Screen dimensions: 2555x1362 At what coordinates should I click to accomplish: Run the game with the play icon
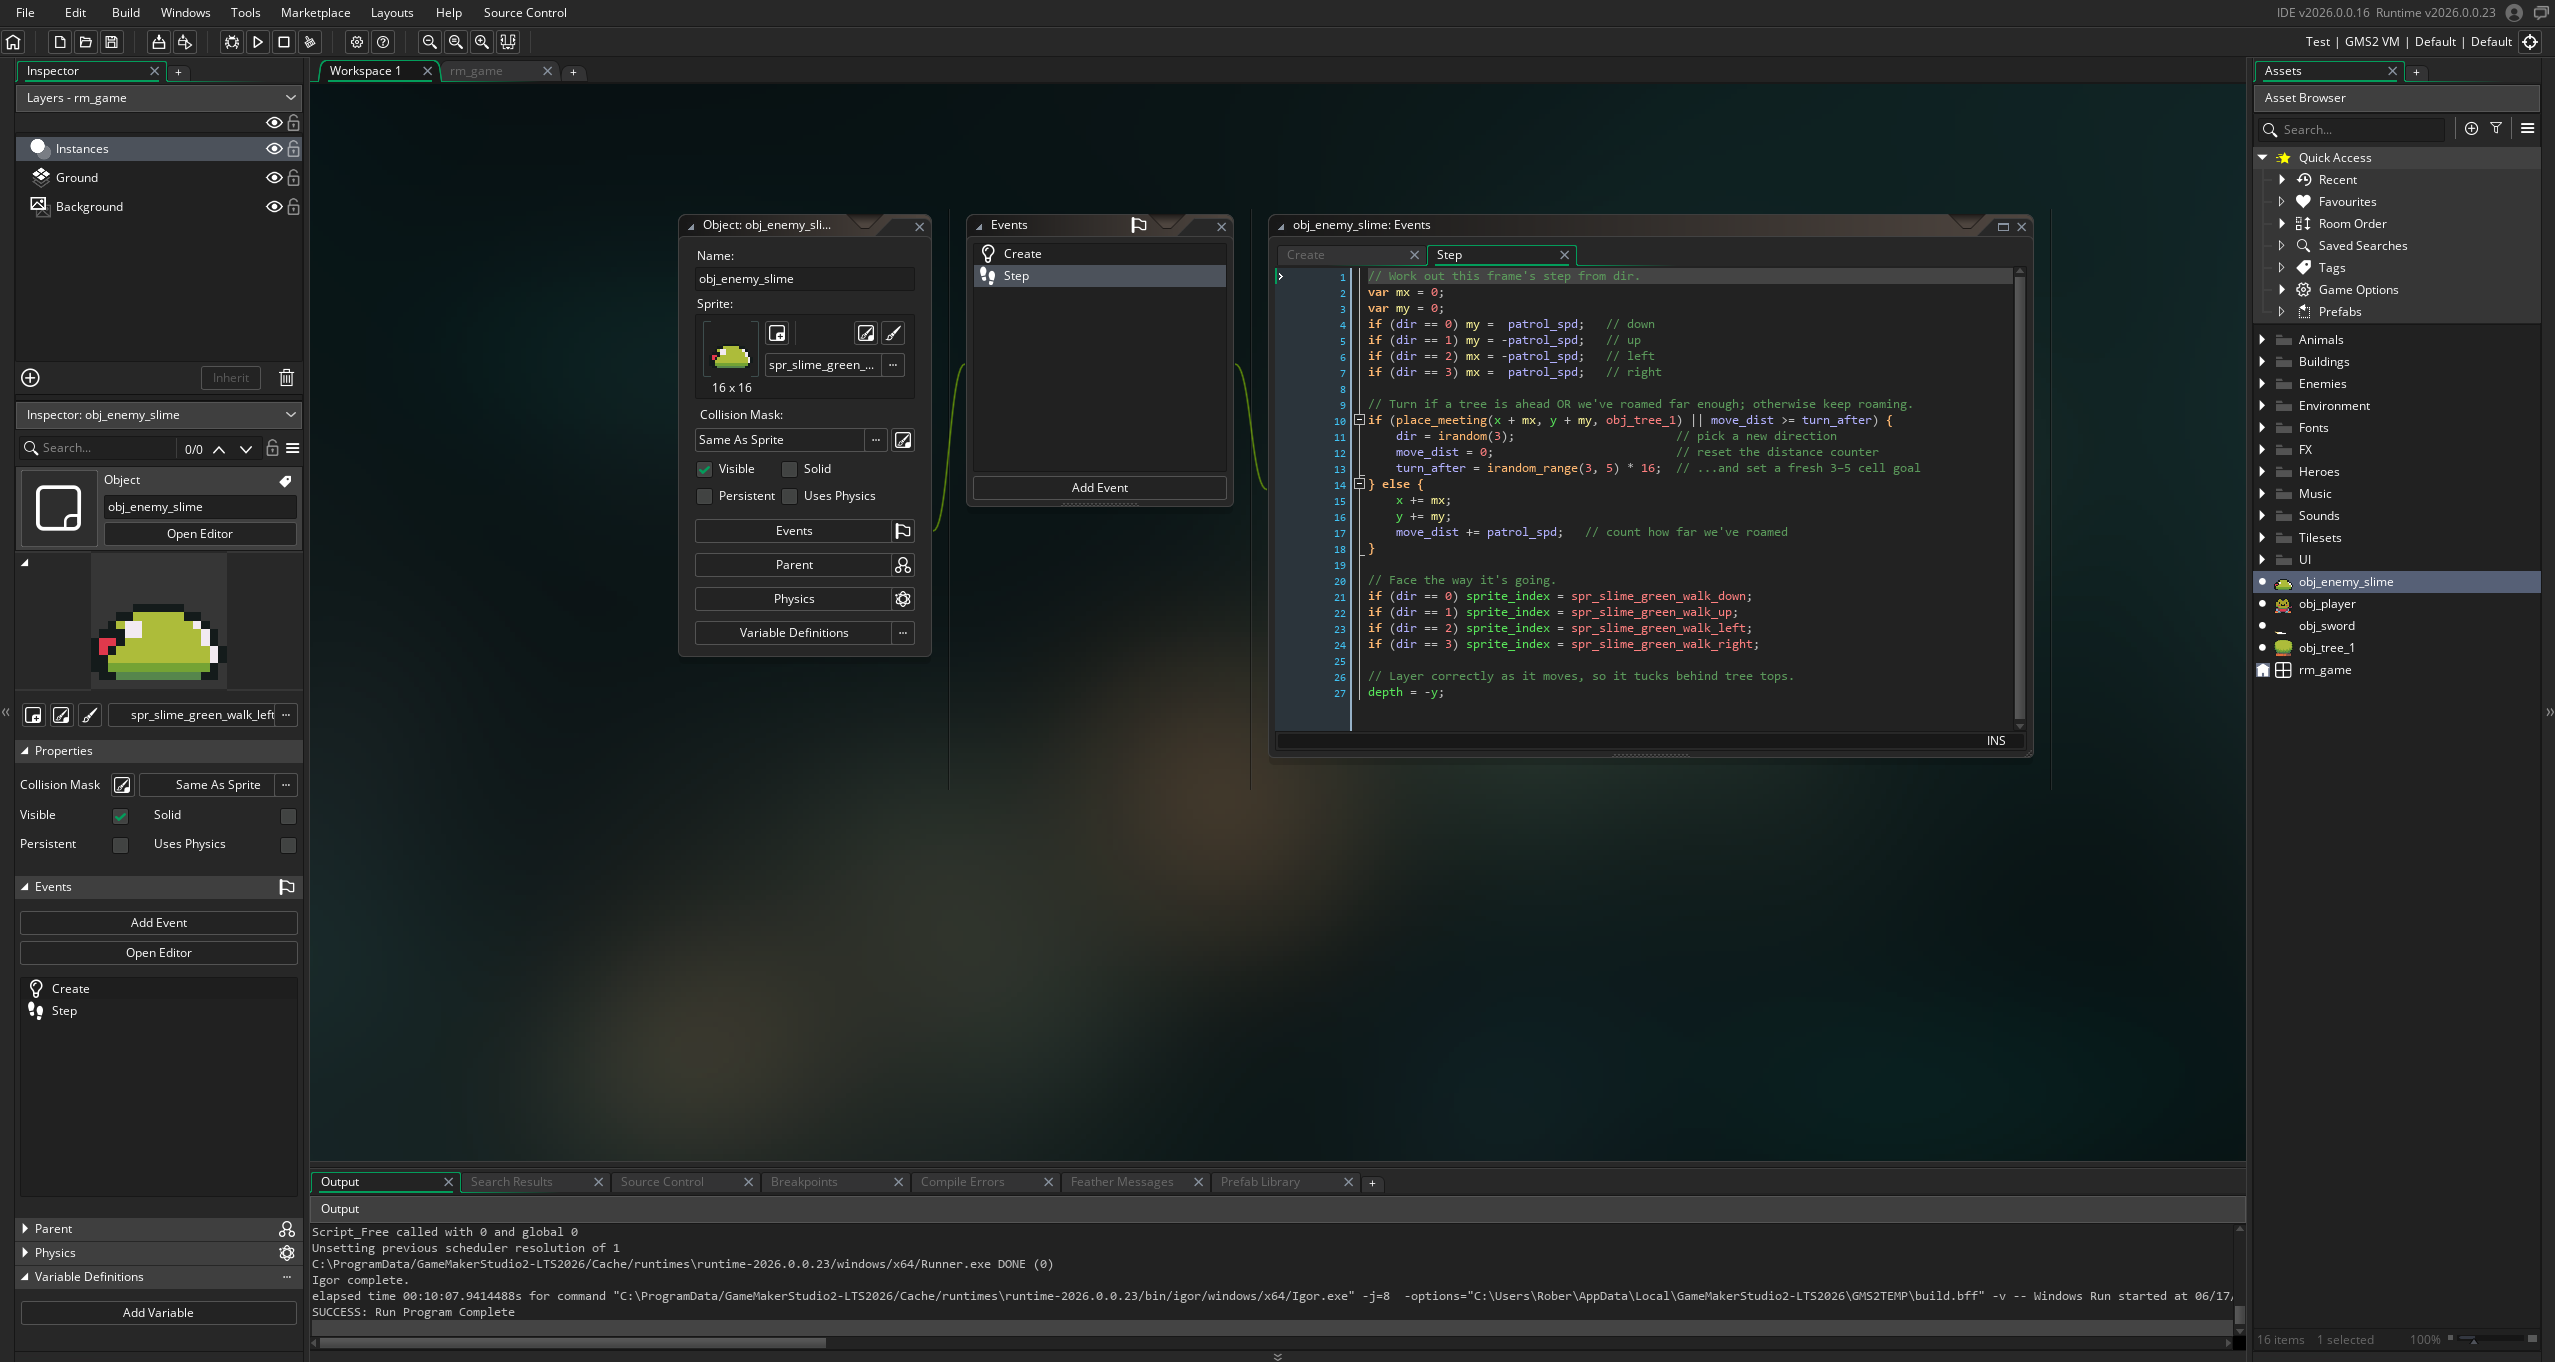coord(258,42)
